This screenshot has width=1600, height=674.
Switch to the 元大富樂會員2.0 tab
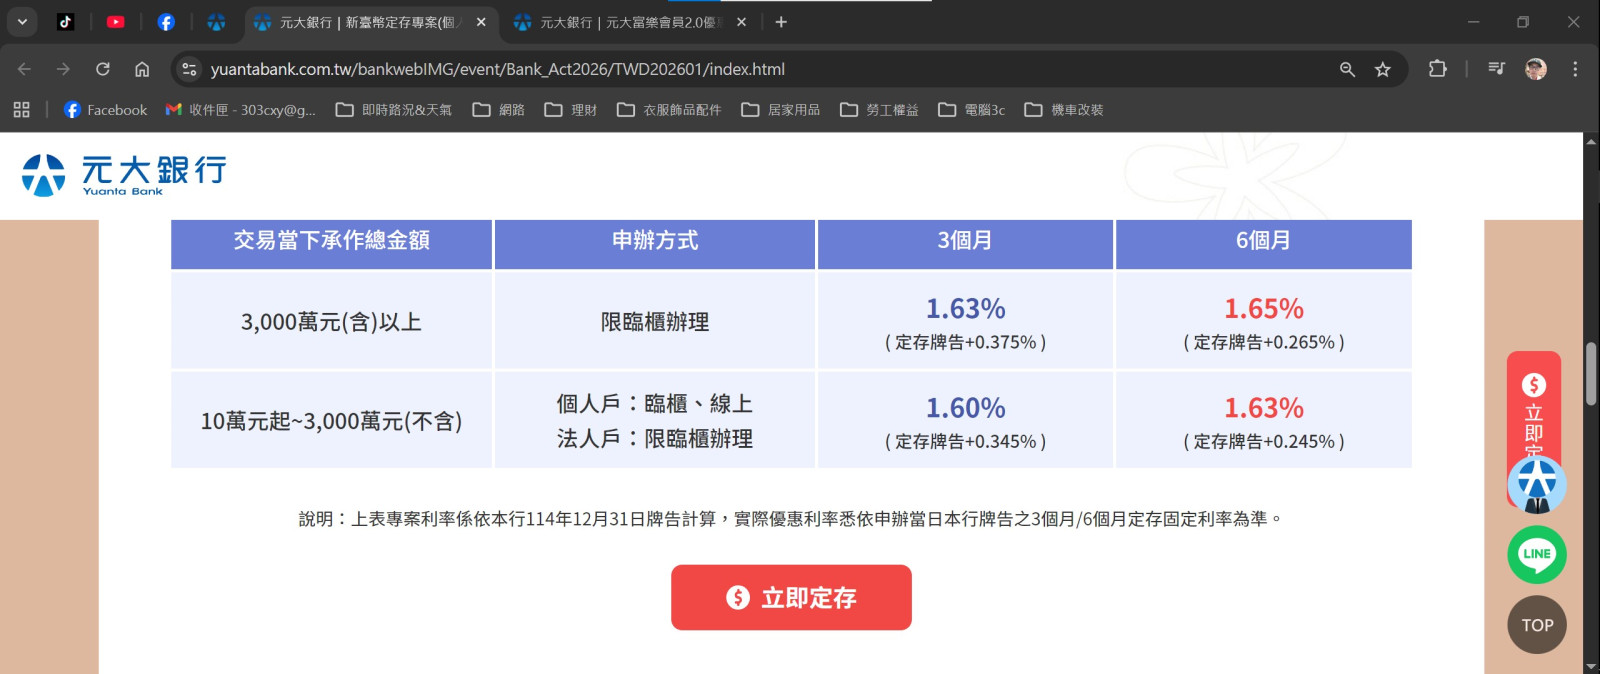click(620, 22)
